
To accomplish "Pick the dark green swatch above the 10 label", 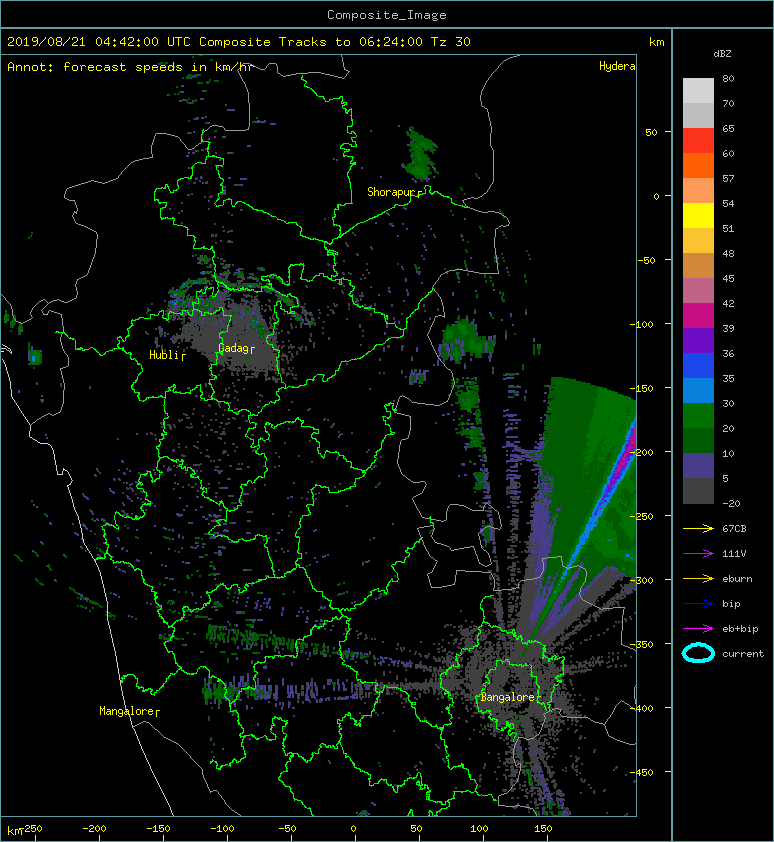I will (x=698, y=440).
